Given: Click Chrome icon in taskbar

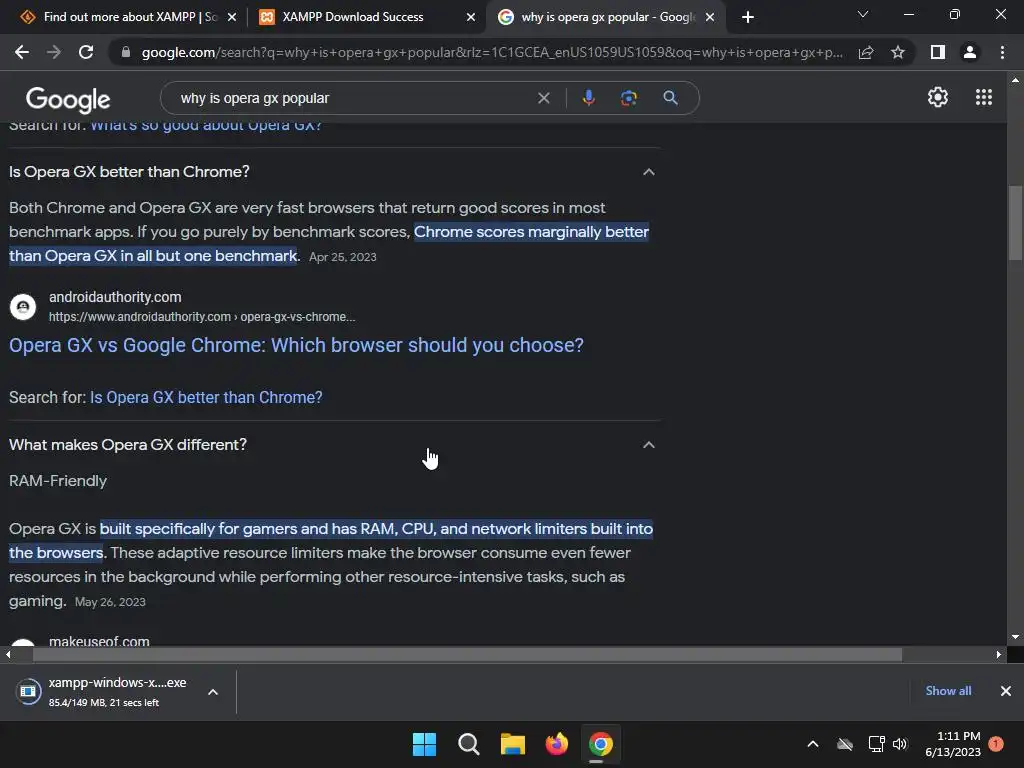Looking at the screenshot, I should click(601, 744).
